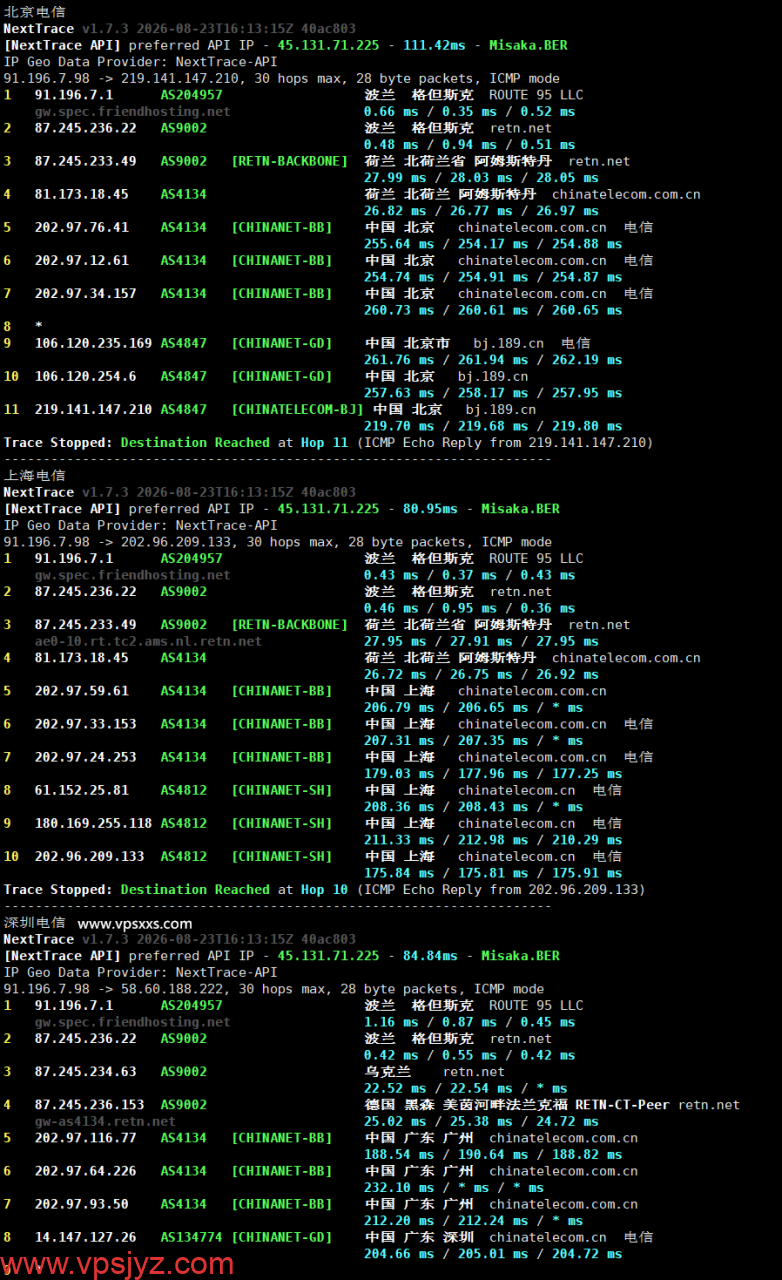Screen dimensions: 782x1280
Task: Click hop IP 202.97.93.50
Action: coord(82,1204)
